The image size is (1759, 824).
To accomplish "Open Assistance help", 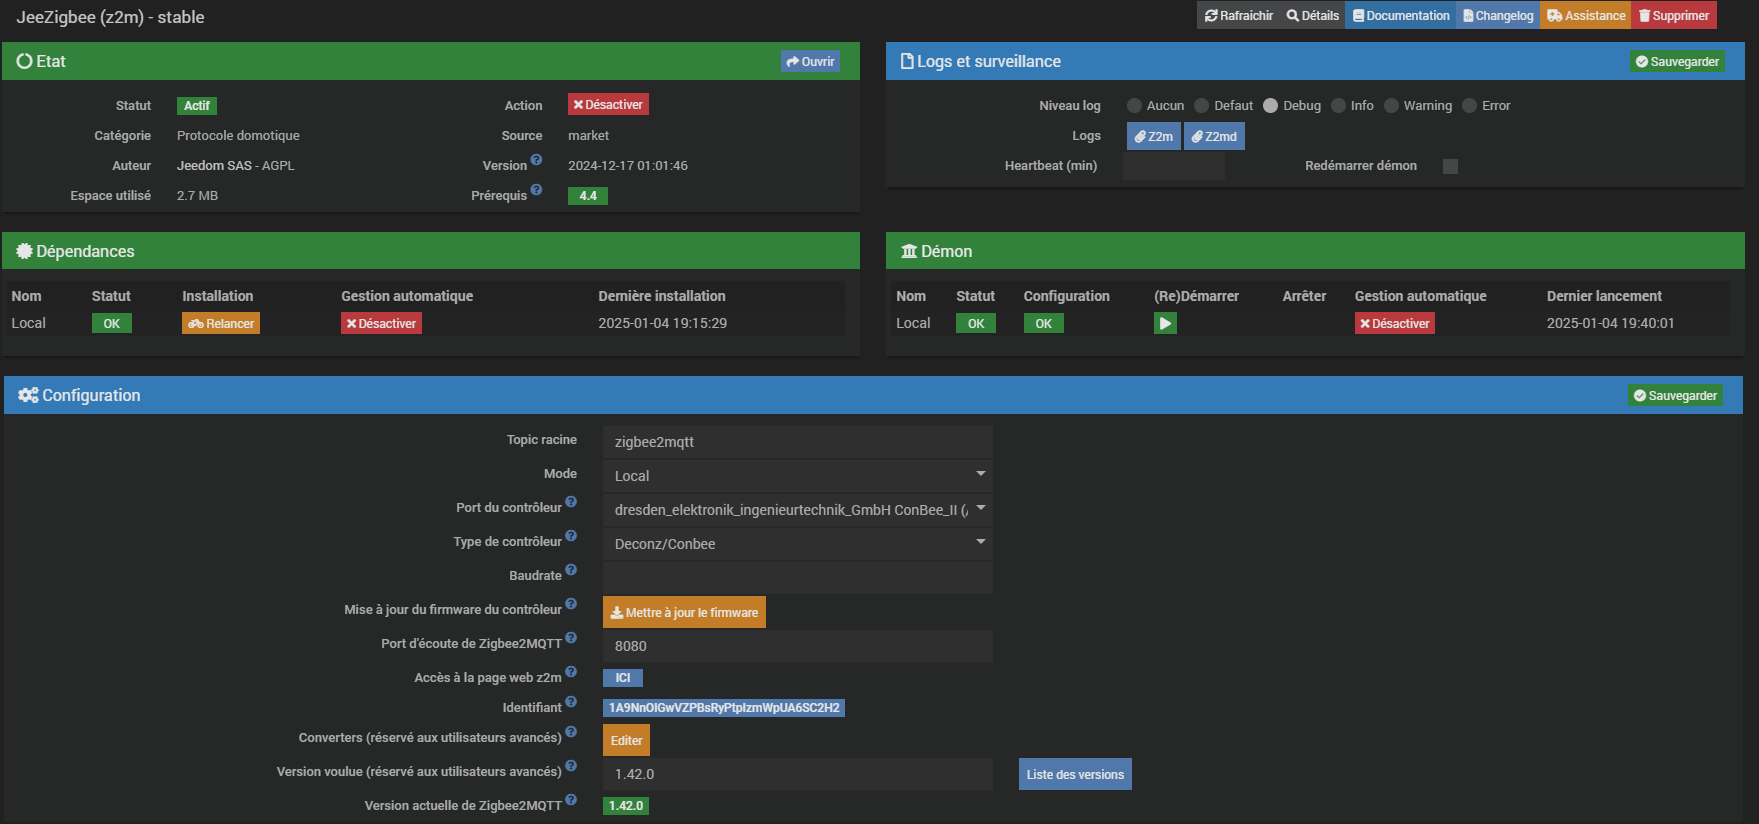I will tap(1586, 15).
